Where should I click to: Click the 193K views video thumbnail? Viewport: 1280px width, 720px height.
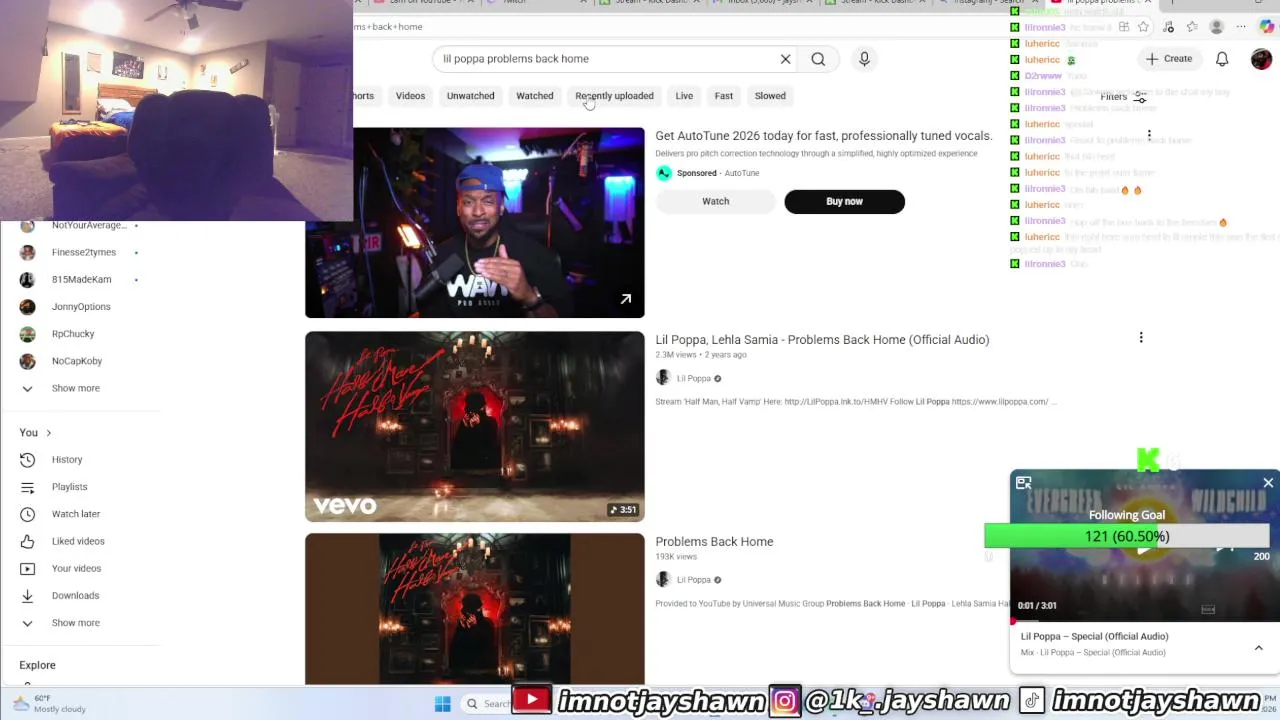click(475, 609)
